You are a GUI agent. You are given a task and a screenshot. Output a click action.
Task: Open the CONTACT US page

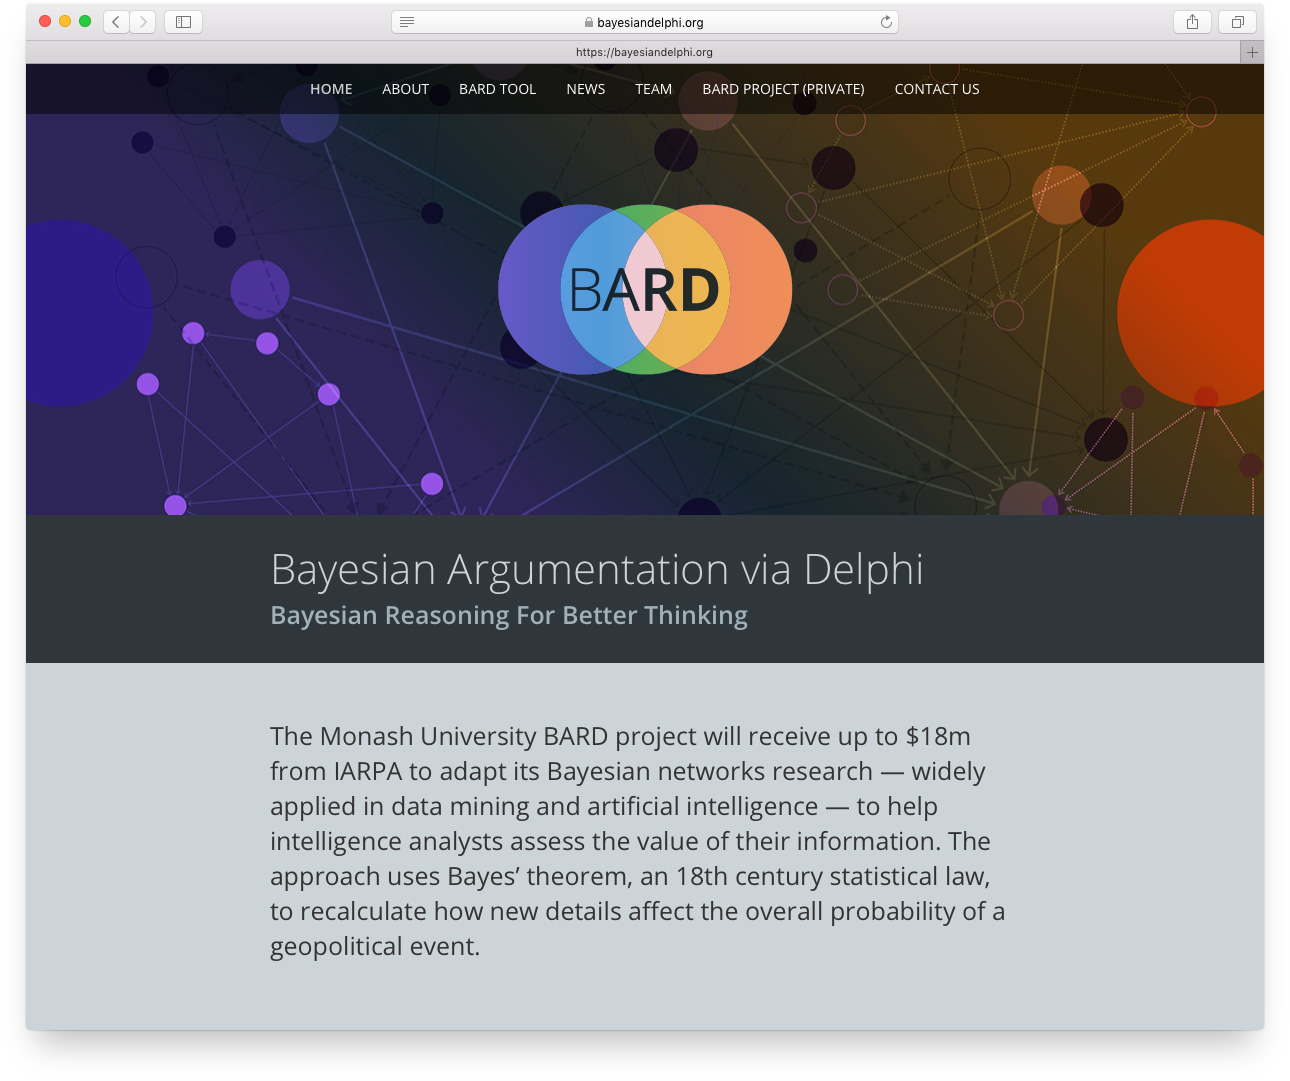click(x=937, y=89)
